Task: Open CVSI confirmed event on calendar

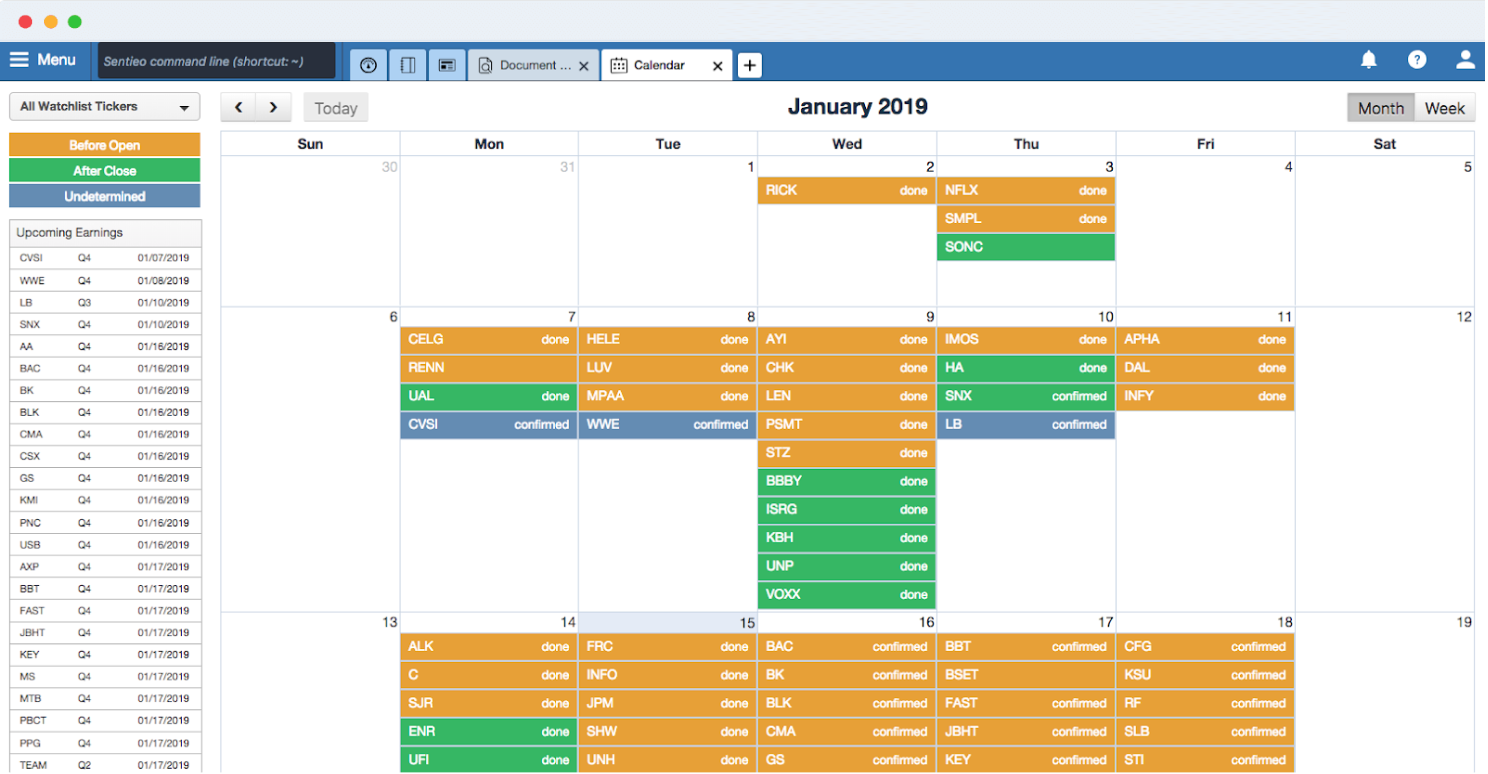Action: coord(489,425)
